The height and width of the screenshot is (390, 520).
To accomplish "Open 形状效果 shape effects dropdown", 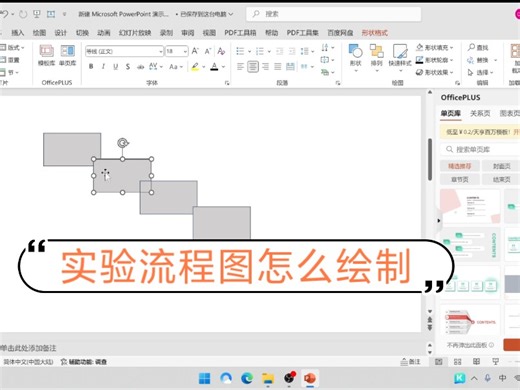I will coord(434,72).
